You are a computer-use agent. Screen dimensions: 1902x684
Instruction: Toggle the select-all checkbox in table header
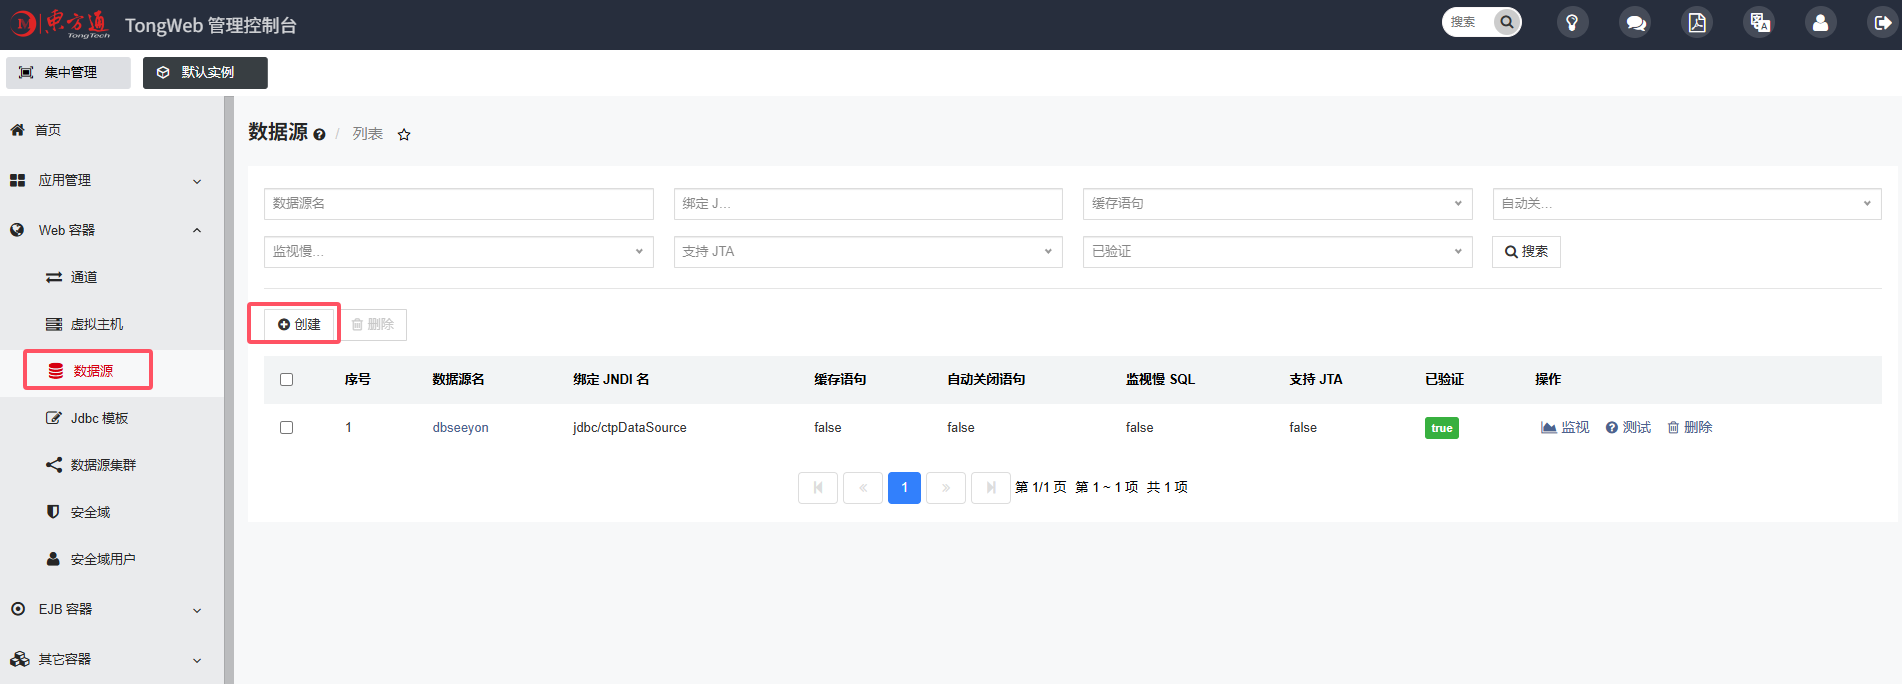point(287,380)
